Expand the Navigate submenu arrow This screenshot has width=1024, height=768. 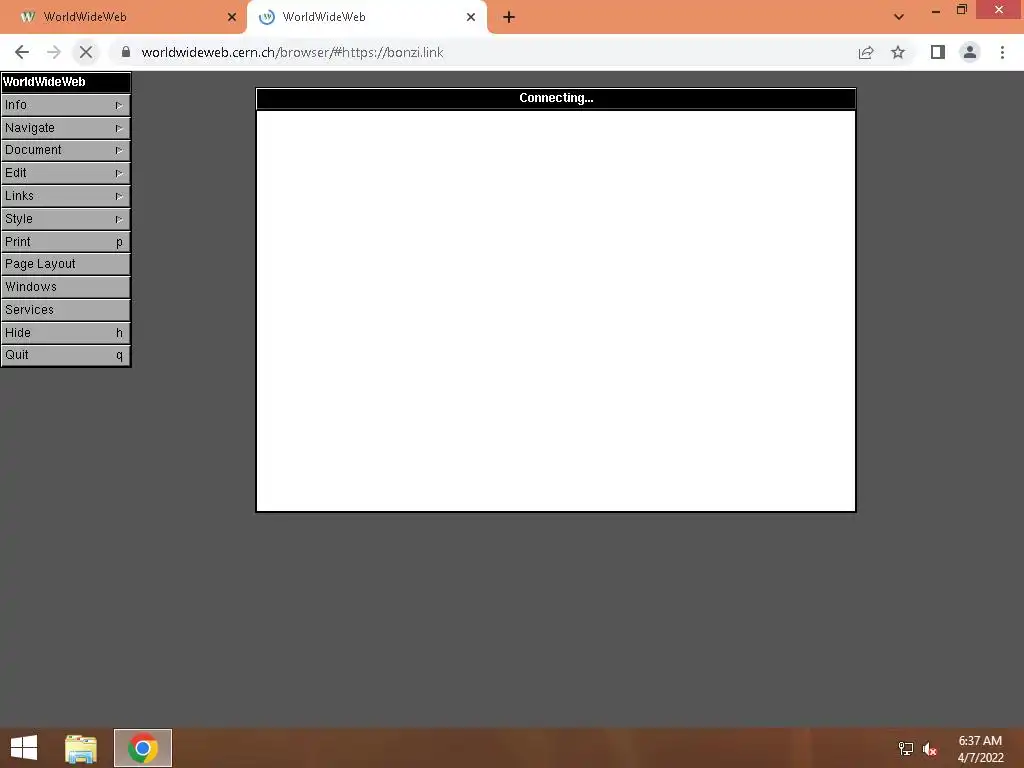[x=119, y=128]
